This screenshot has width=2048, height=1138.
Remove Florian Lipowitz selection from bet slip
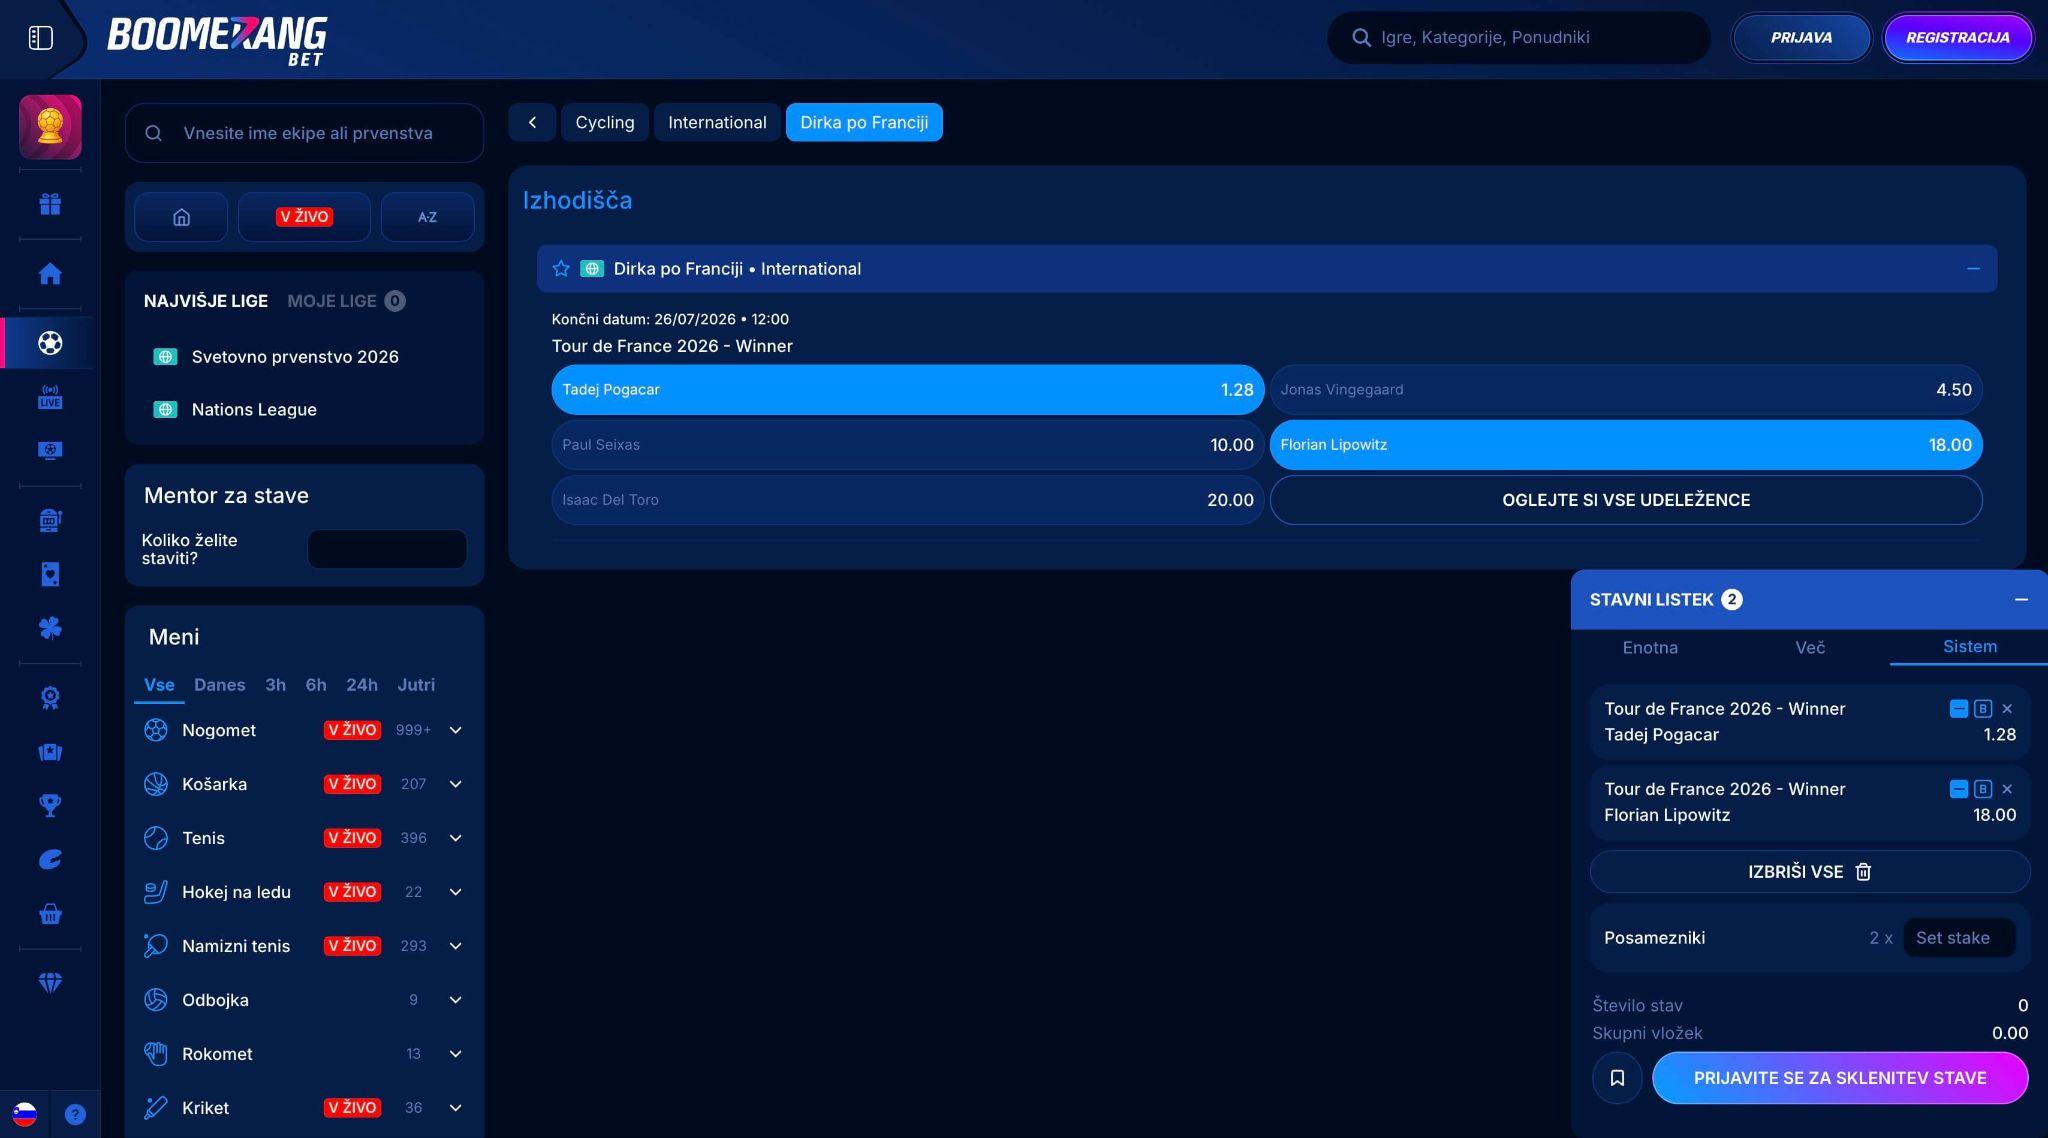pos(2007,789)
